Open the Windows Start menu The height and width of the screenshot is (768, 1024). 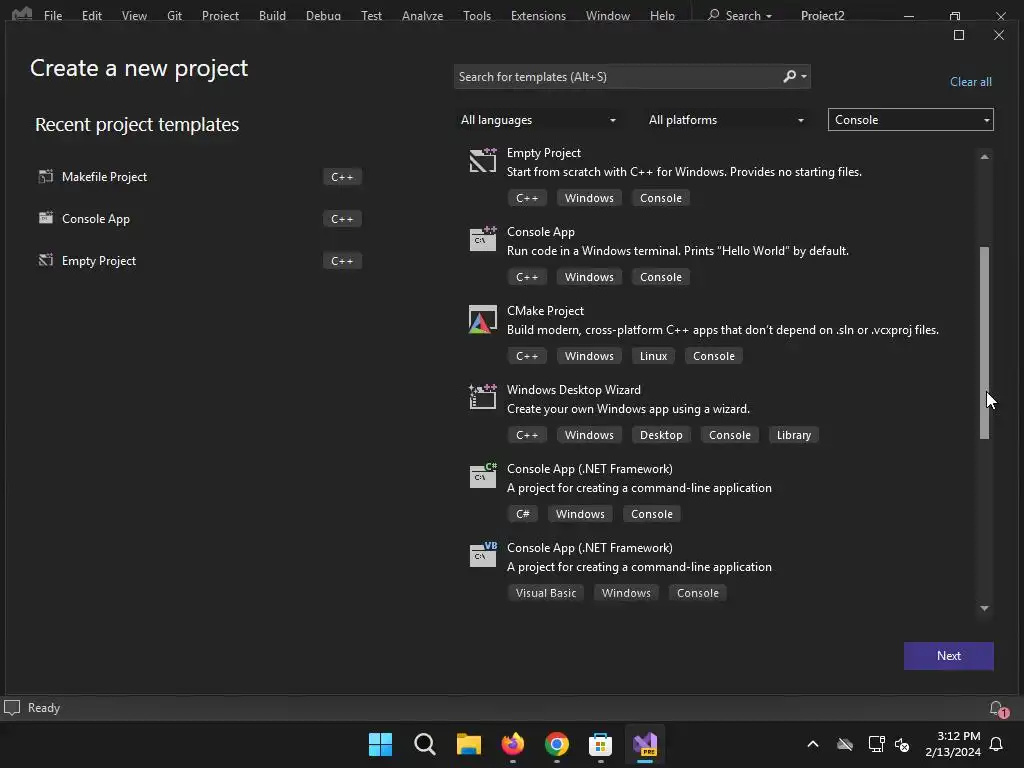(380, 744)
